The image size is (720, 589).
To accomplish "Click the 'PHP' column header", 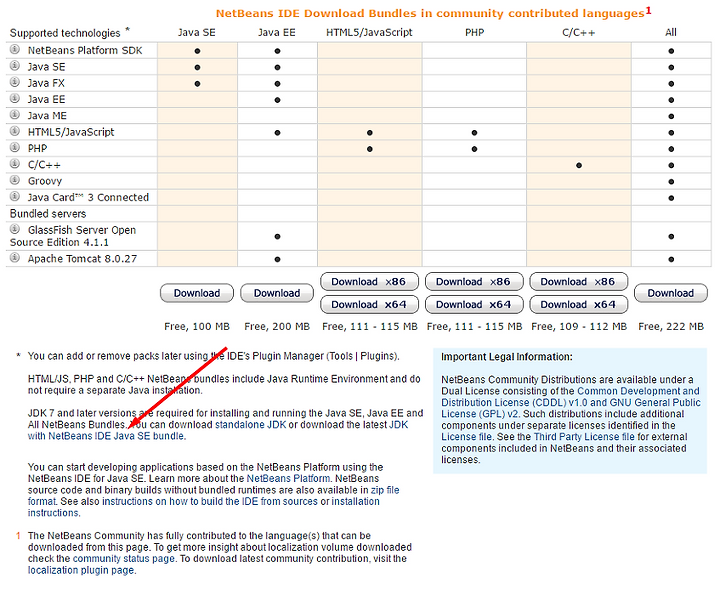I will pos(474,33).
